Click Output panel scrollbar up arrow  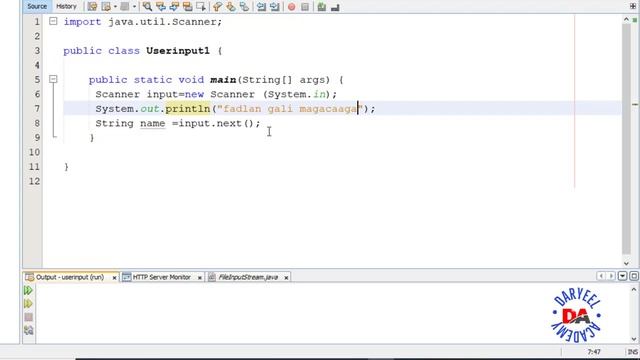[x=634, y=289]
